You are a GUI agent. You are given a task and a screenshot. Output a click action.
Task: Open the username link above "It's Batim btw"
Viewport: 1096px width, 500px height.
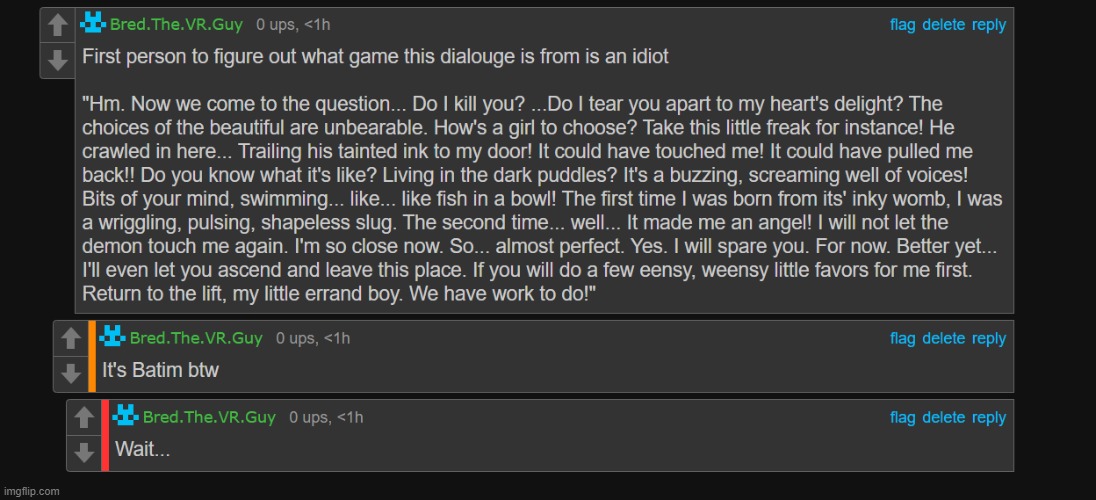196,338
